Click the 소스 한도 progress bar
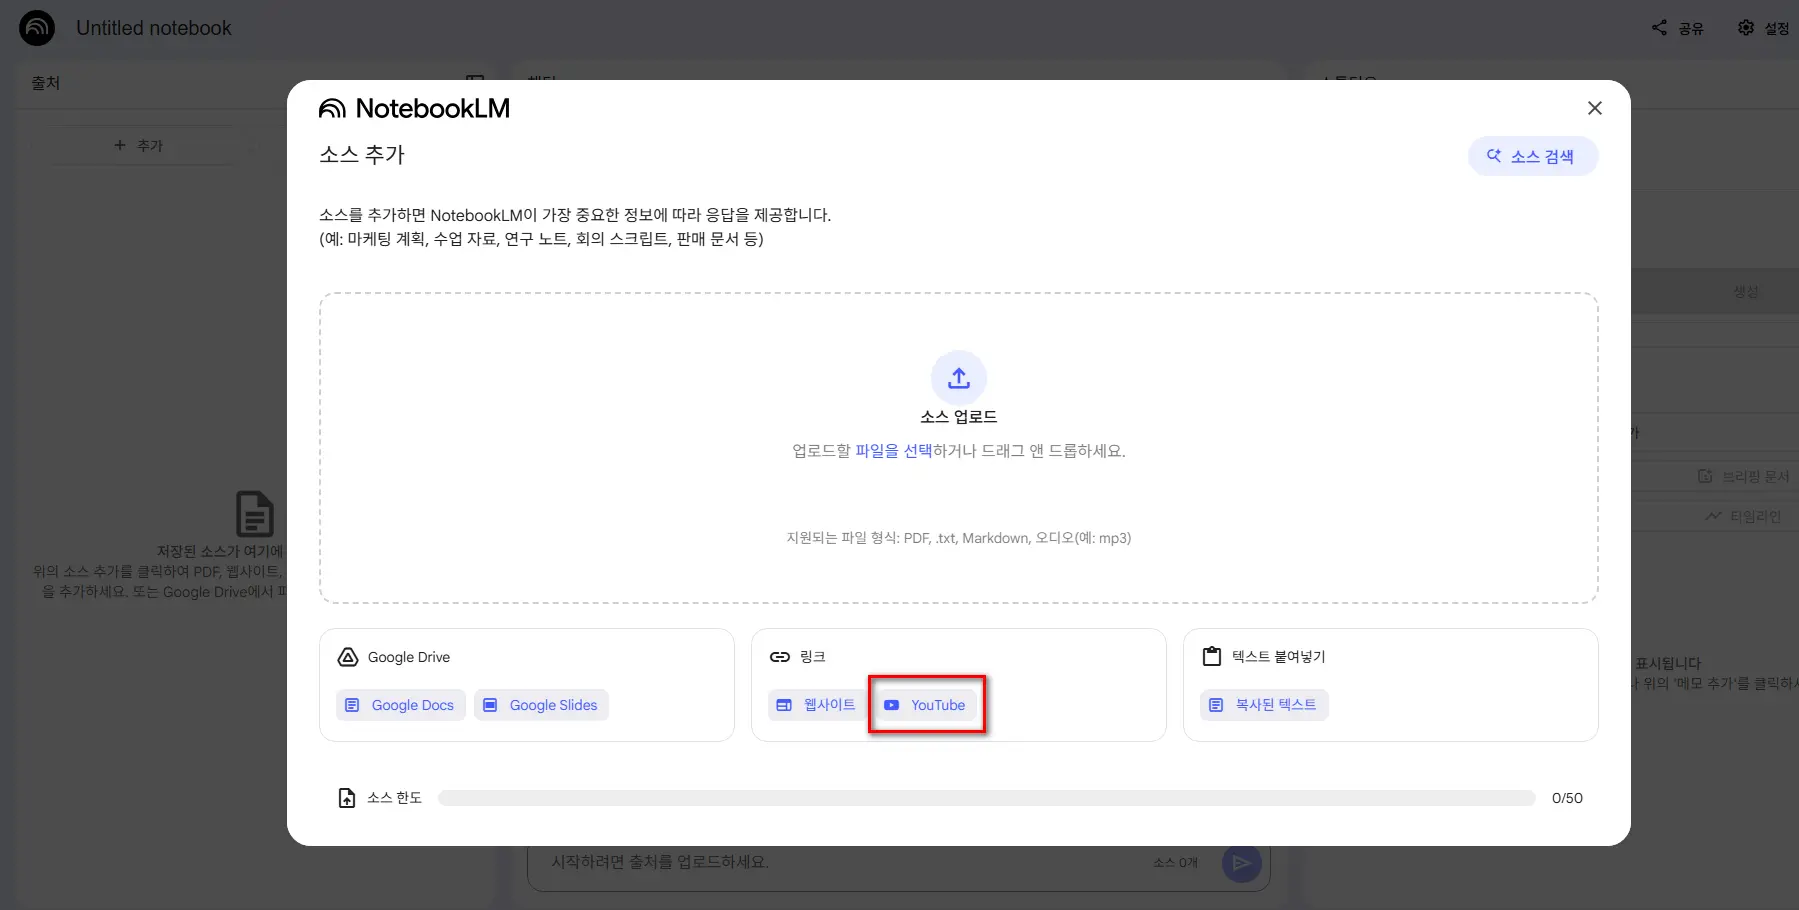The width and height of the screenshot is (1799, 910). [x=986, y=798]
